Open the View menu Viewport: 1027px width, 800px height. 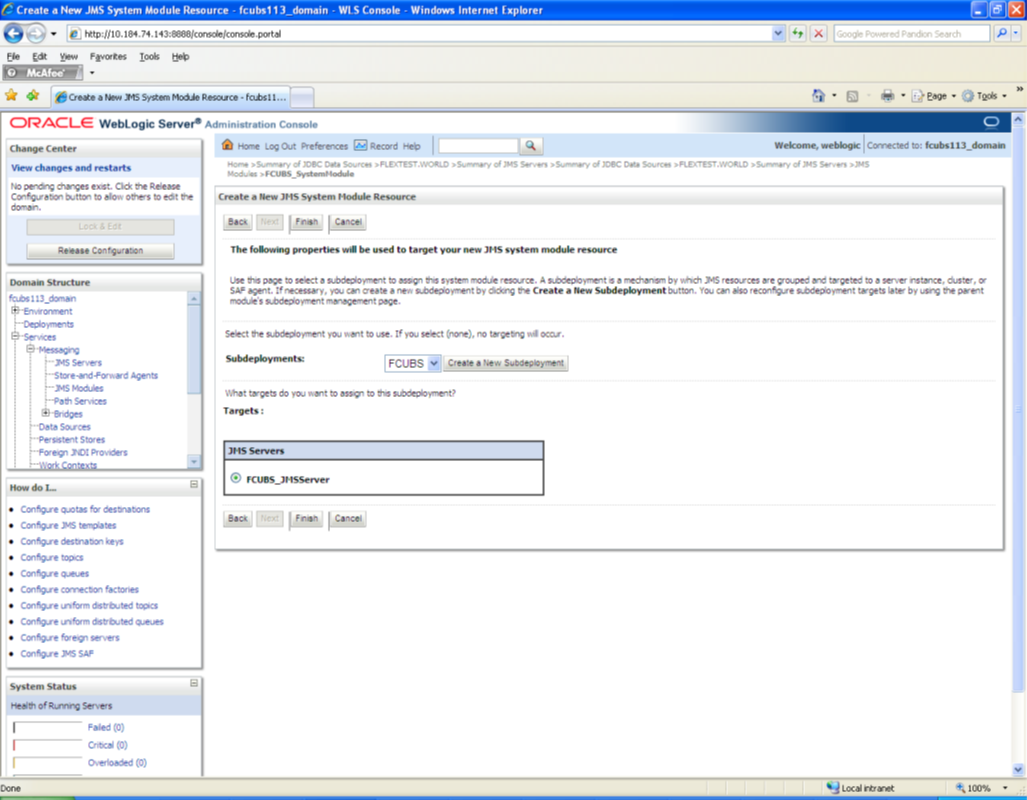point(68,56)
